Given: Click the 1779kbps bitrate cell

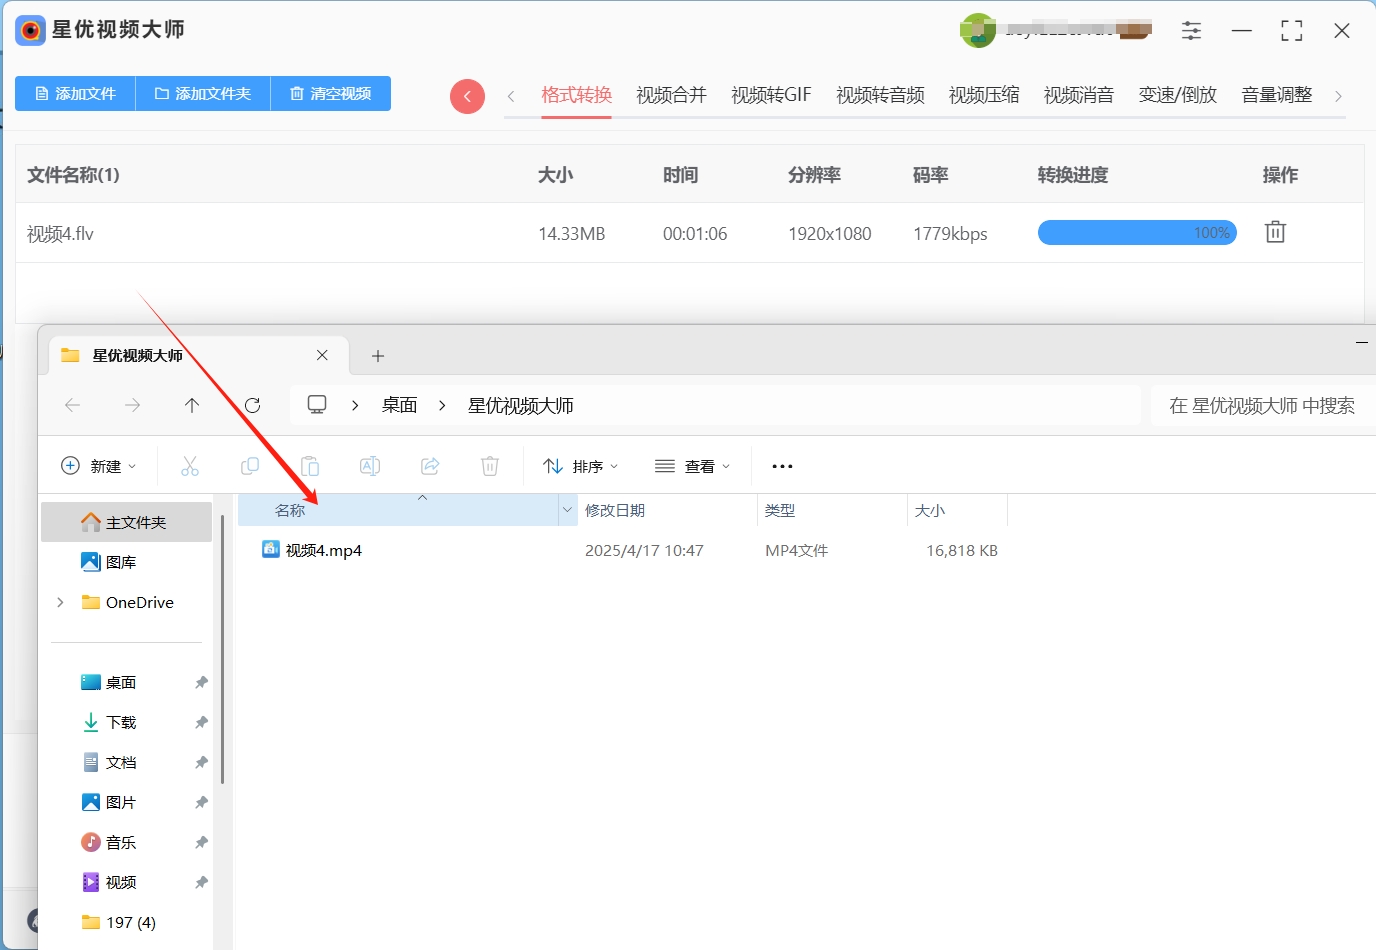Looking at the screenshot, I should 950,234.
